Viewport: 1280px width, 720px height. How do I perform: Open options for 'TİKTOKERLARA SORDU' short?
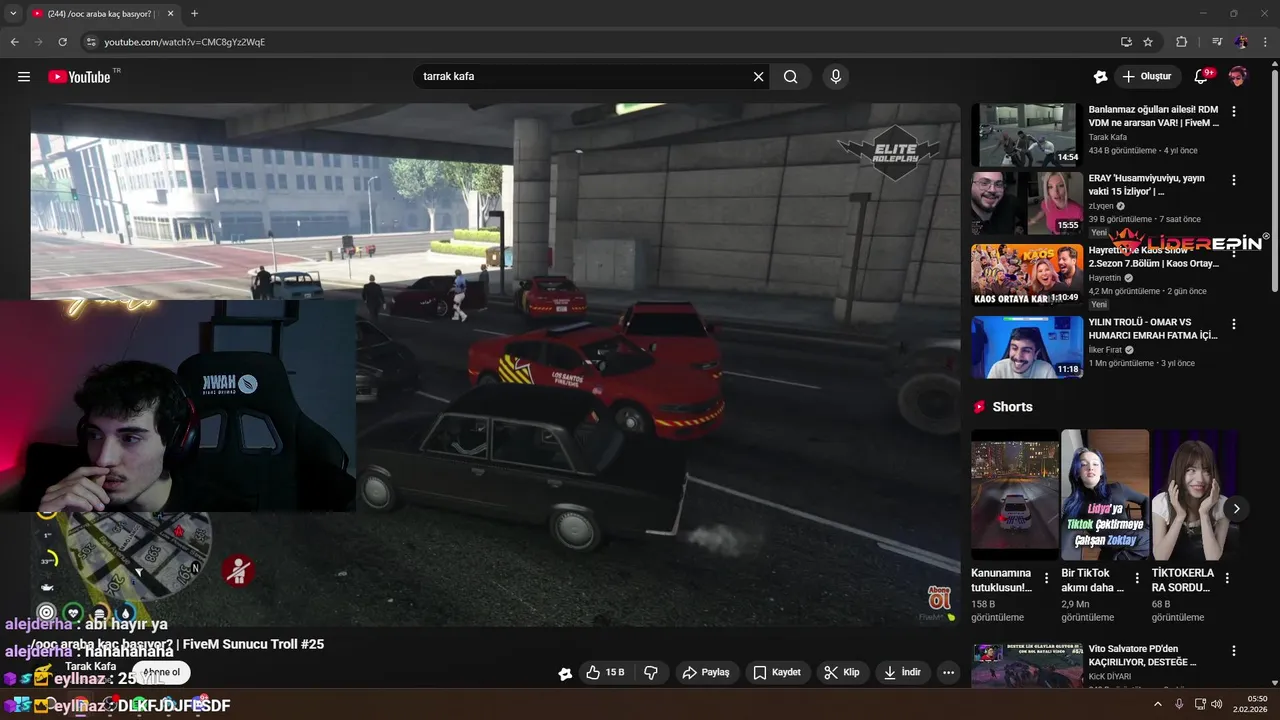1227,578
